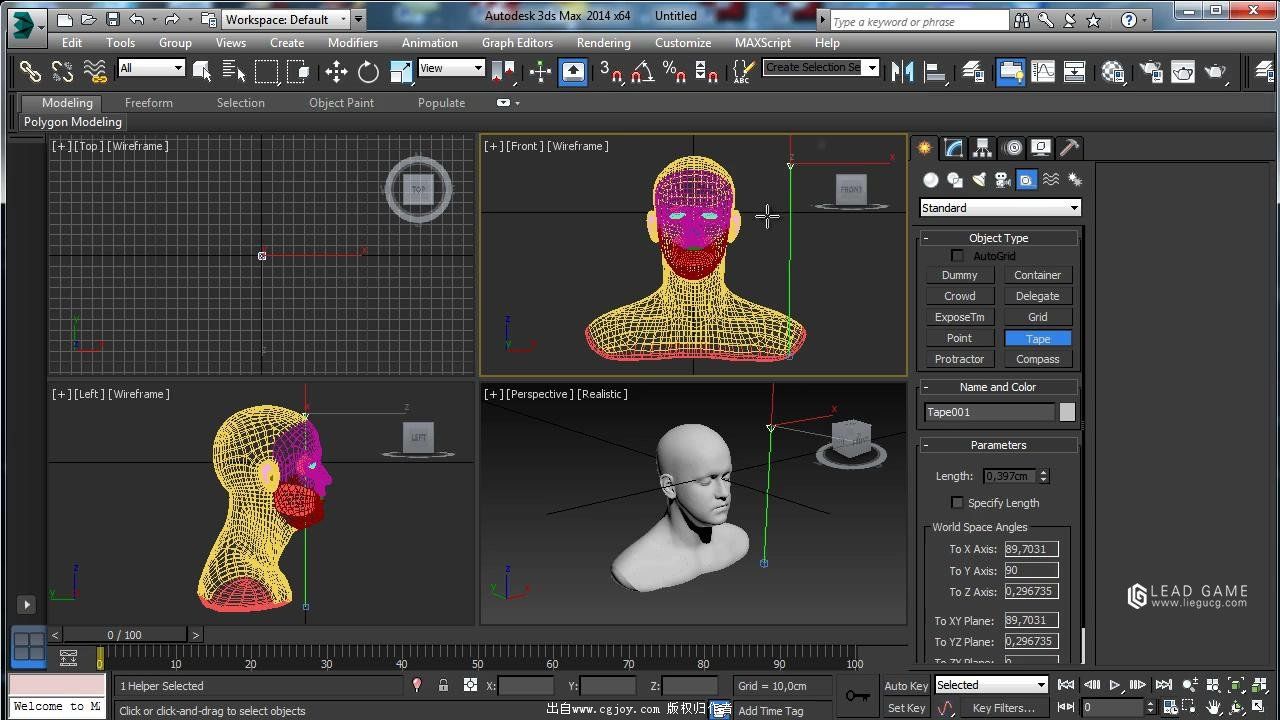
Task: Click the Tape001 object color swatch
Action: coord(1067,412)
